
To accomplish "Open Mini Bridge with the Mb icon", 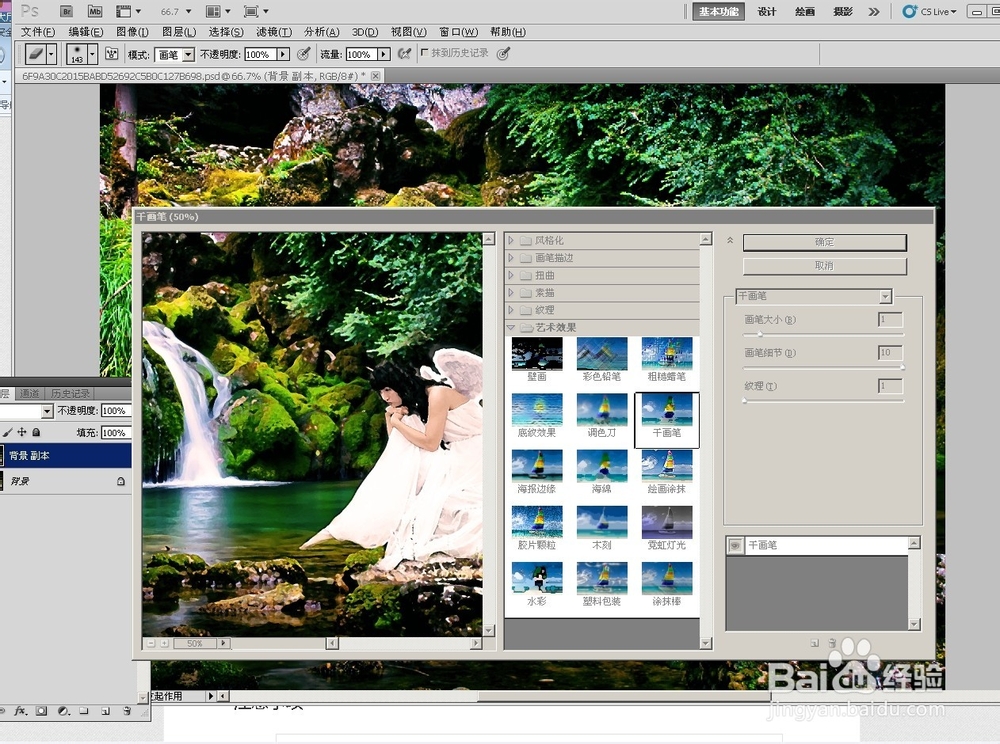I will (x=95, y=11).
